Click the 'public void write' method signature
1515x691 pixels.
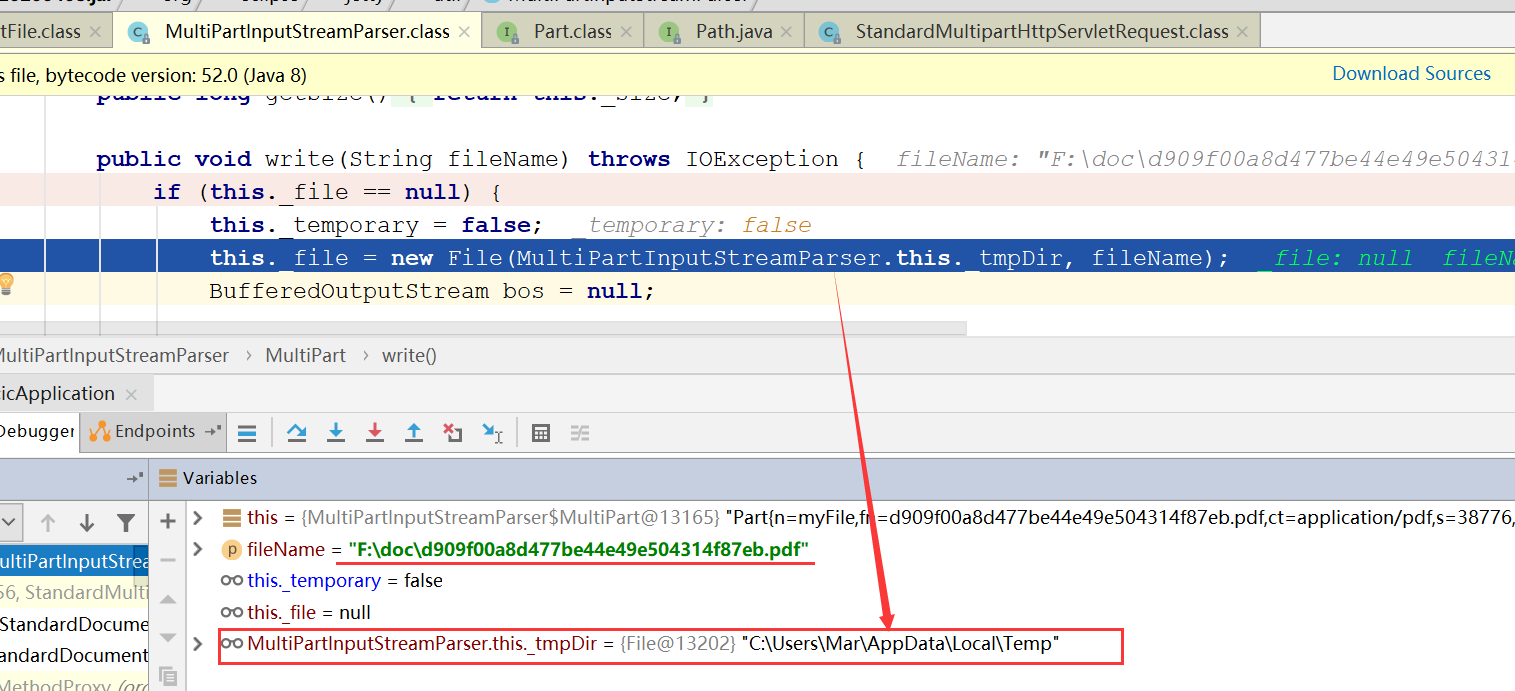click(x=480, y=159)
